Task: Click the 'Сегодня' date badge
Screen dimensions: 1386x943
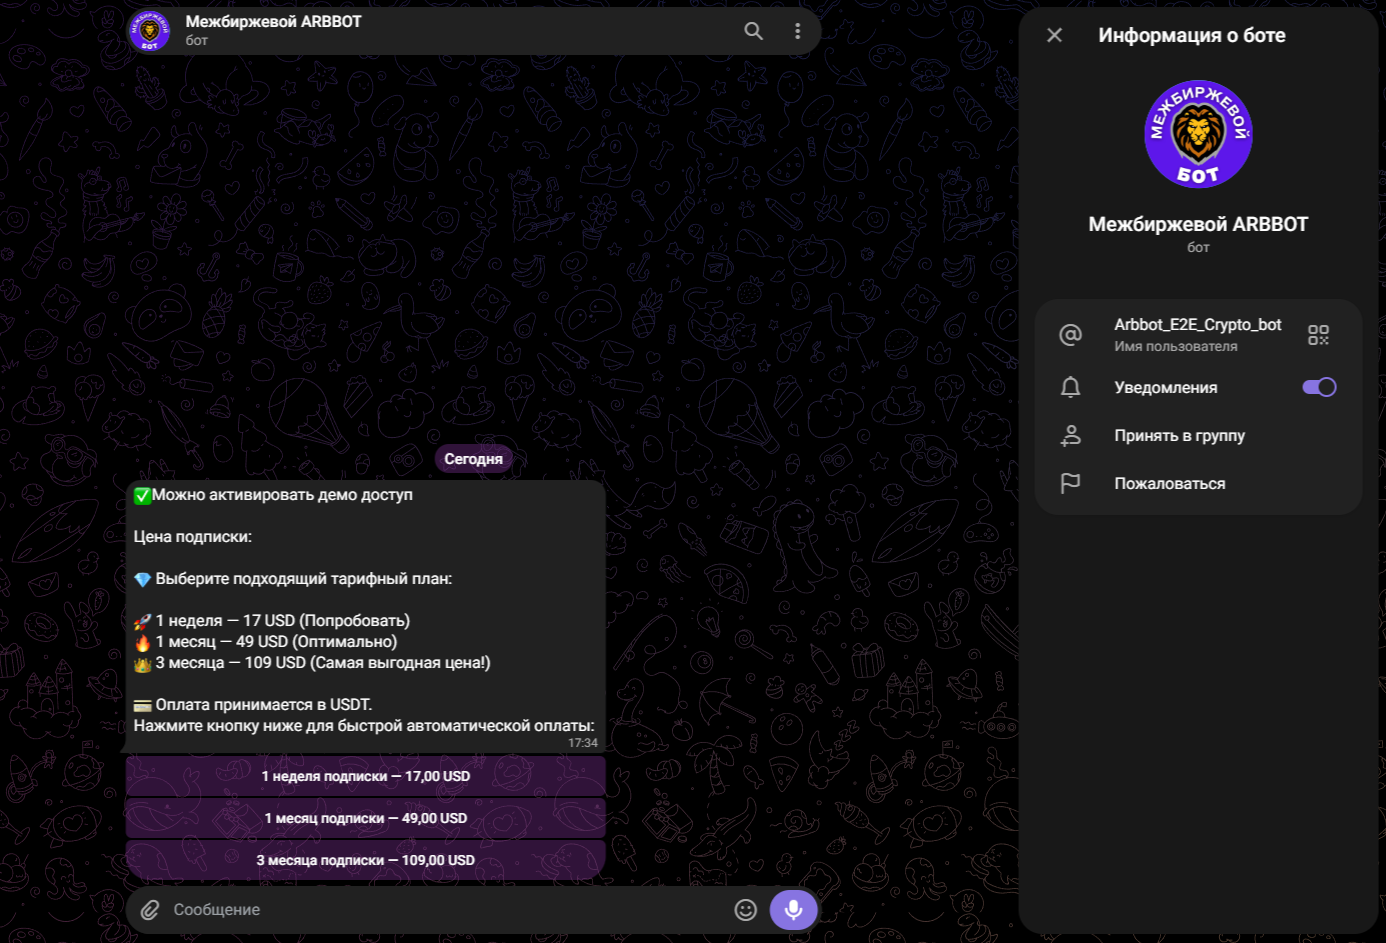Action: (x=474, y=459)
